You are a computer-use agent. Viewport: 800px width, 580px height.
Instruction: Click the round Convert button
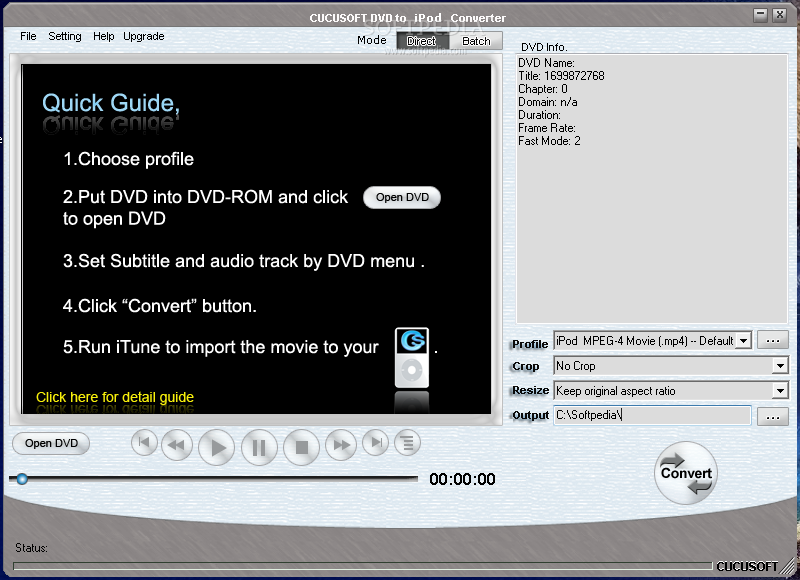pyautogui.click(x=686, y=473)
